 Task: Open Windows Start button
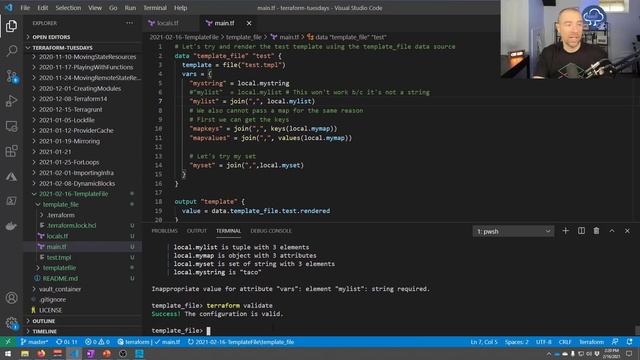point(8,353)
